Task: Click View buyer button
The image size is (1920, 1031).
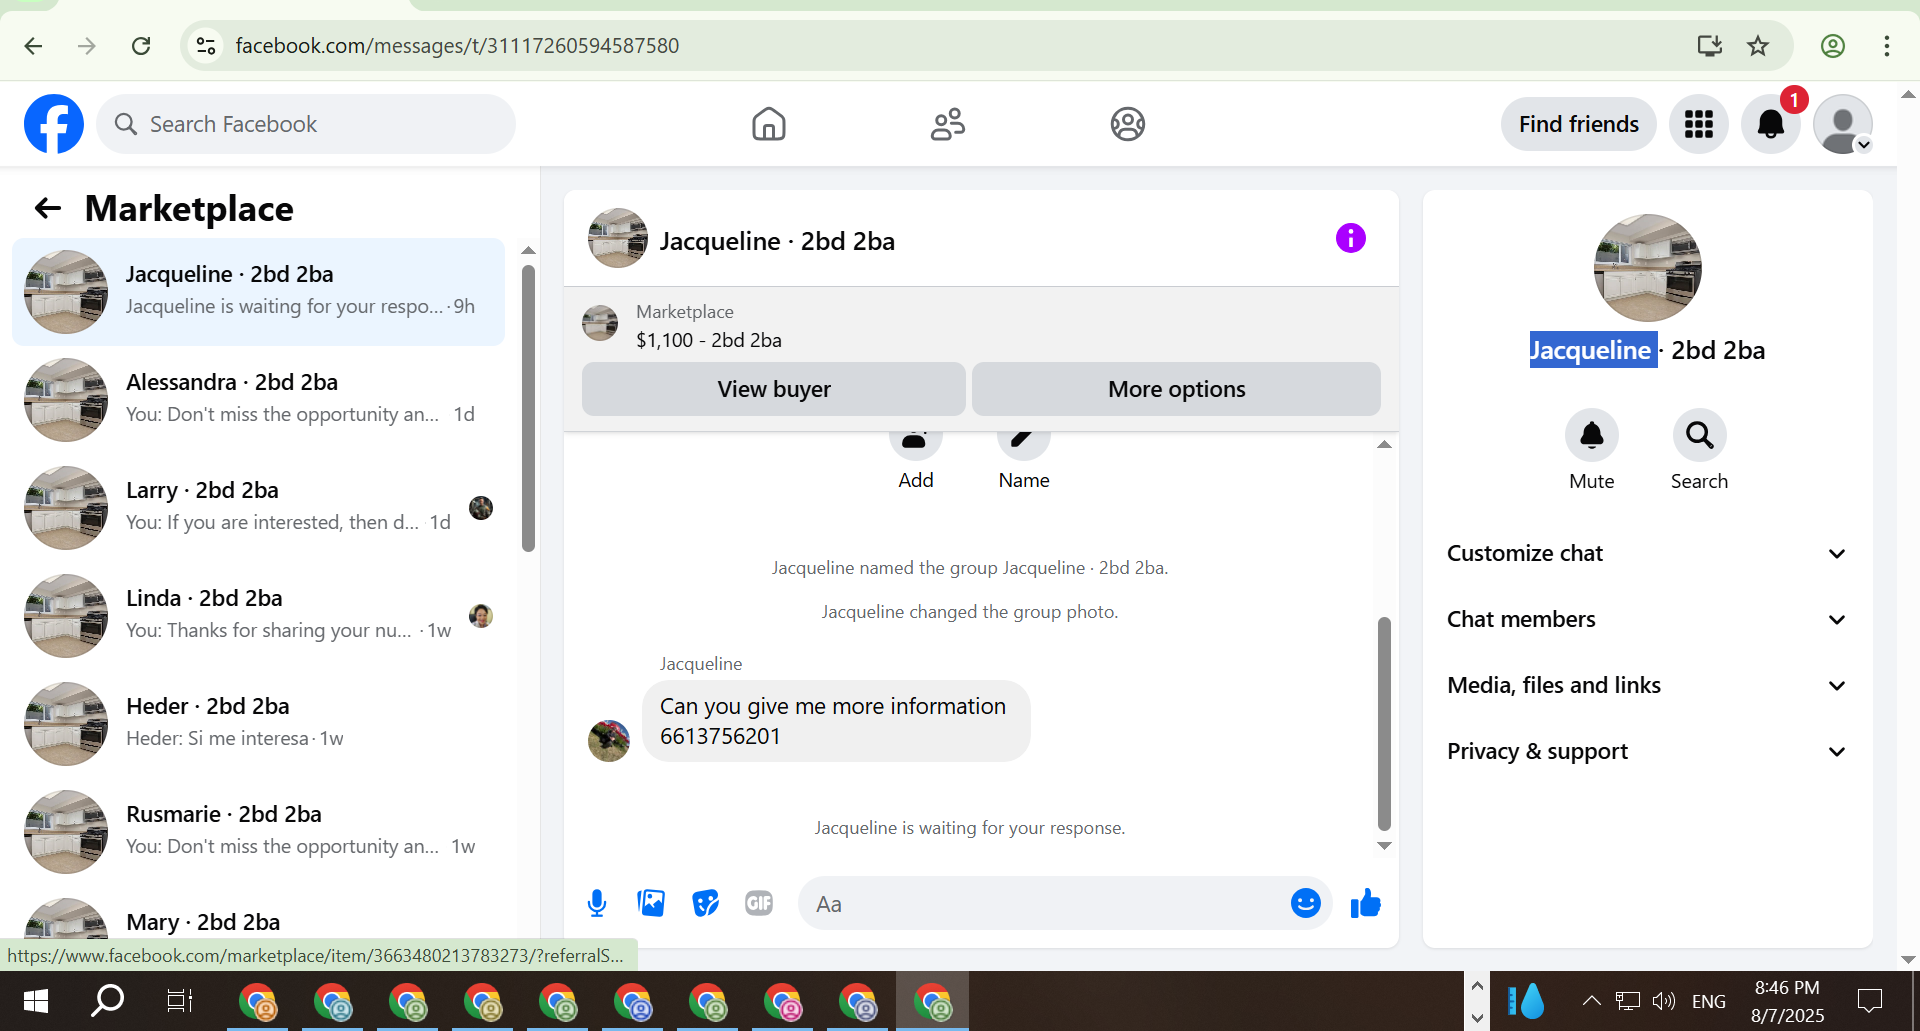Action: [774, 389]
